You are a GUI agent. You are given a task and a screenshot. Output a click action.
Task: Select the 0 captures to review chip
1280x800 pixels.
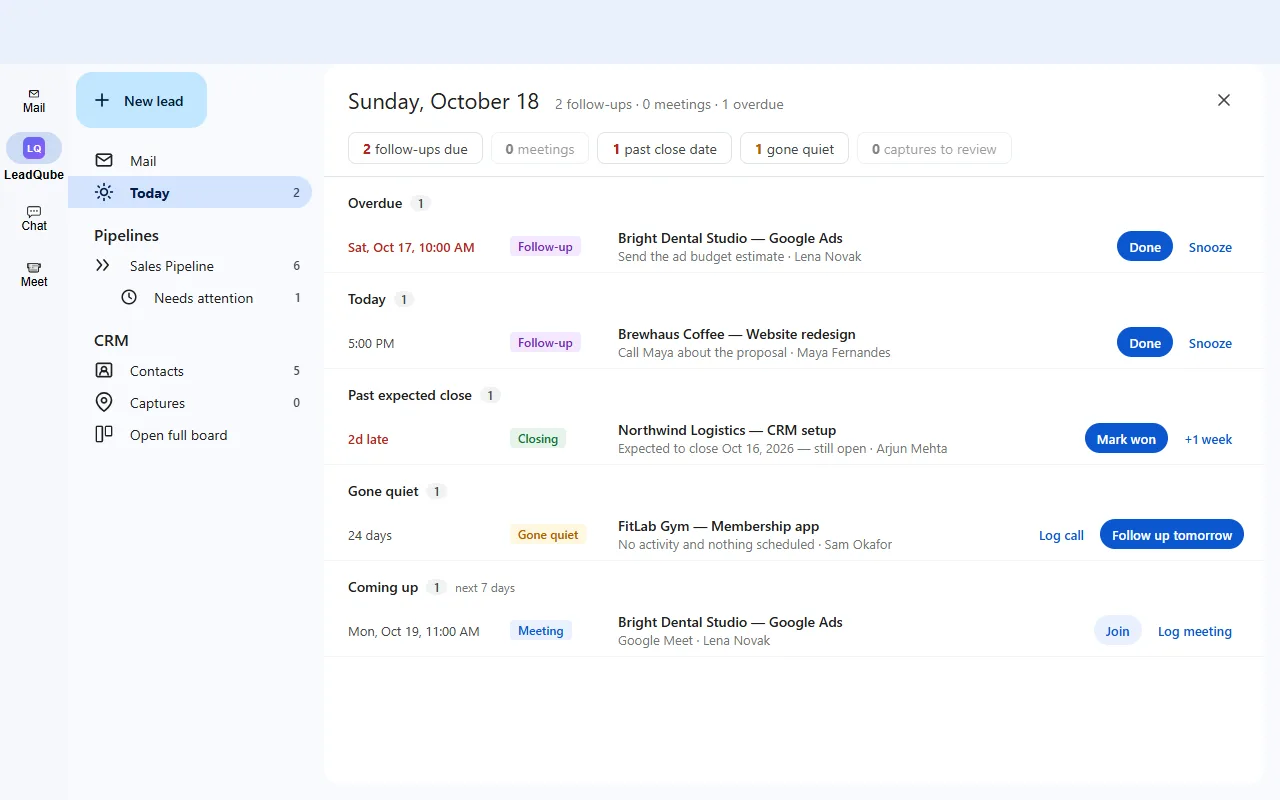click(934, 149)
